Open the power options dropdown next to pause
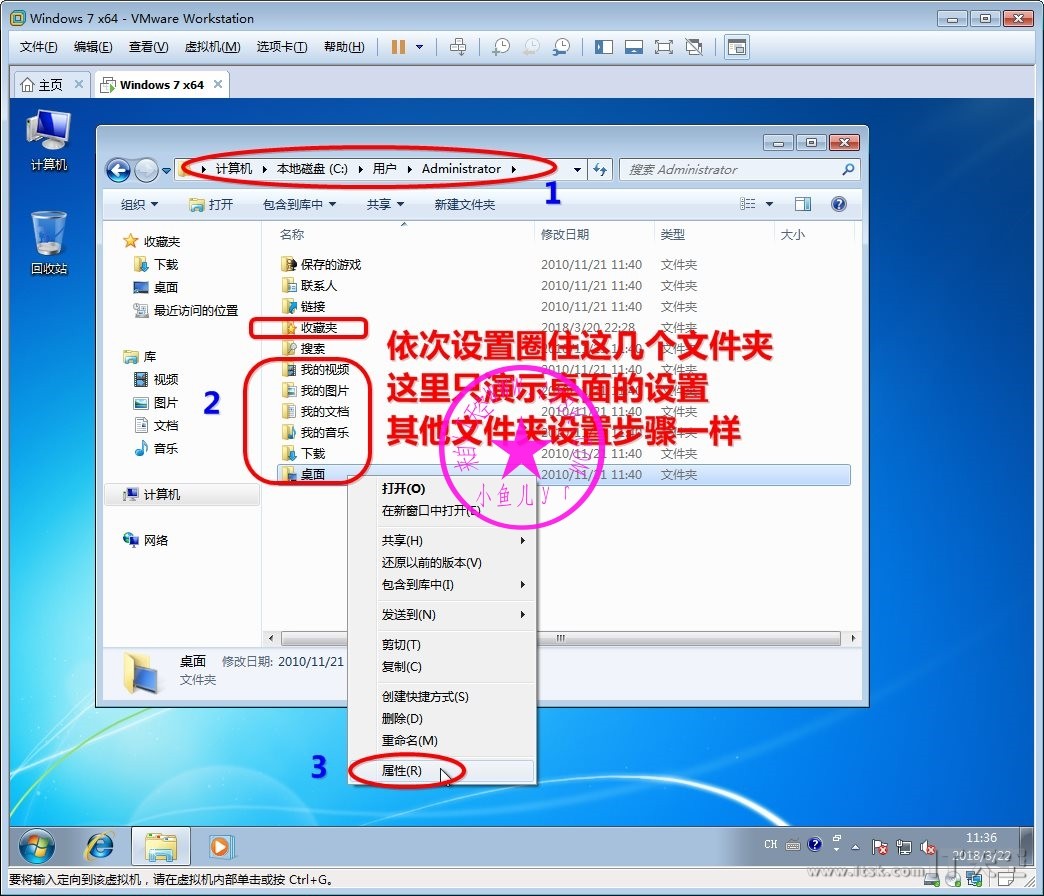Viewport: 1044px width, 896px height. click(x=419, y=47)
